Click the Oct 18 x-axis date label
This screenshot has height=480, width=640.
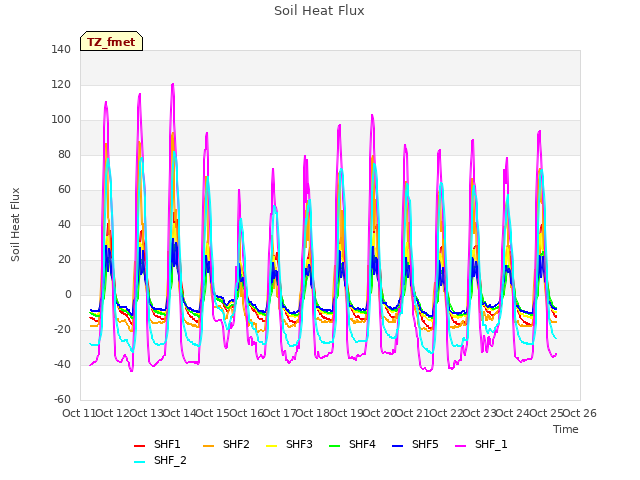tap(313, 413)
